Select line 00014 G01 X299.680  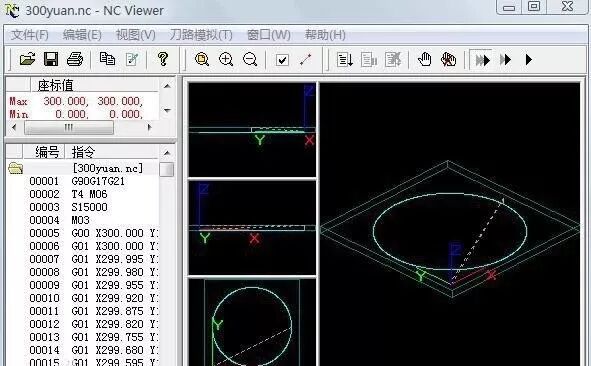[x=82, y=350]
